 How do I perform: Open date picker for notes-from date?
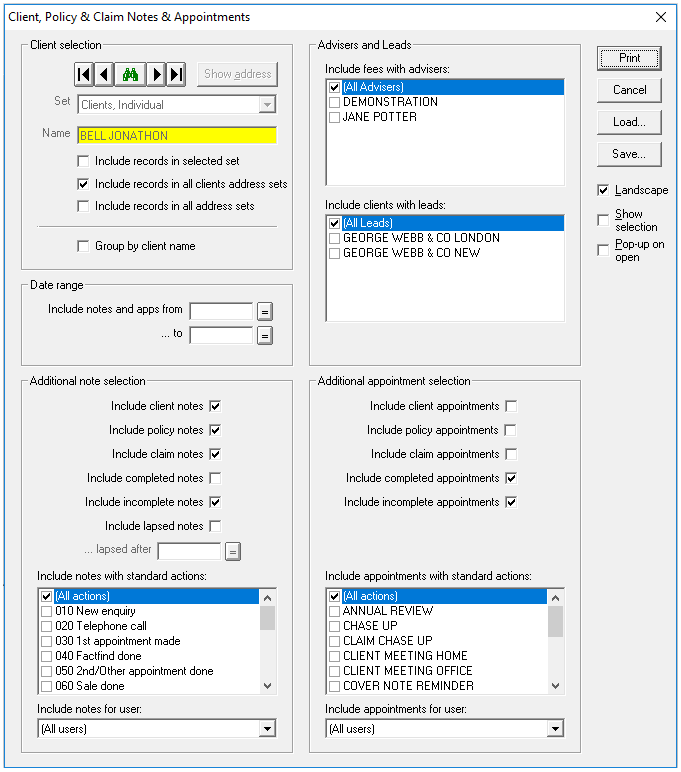[265, 312]
